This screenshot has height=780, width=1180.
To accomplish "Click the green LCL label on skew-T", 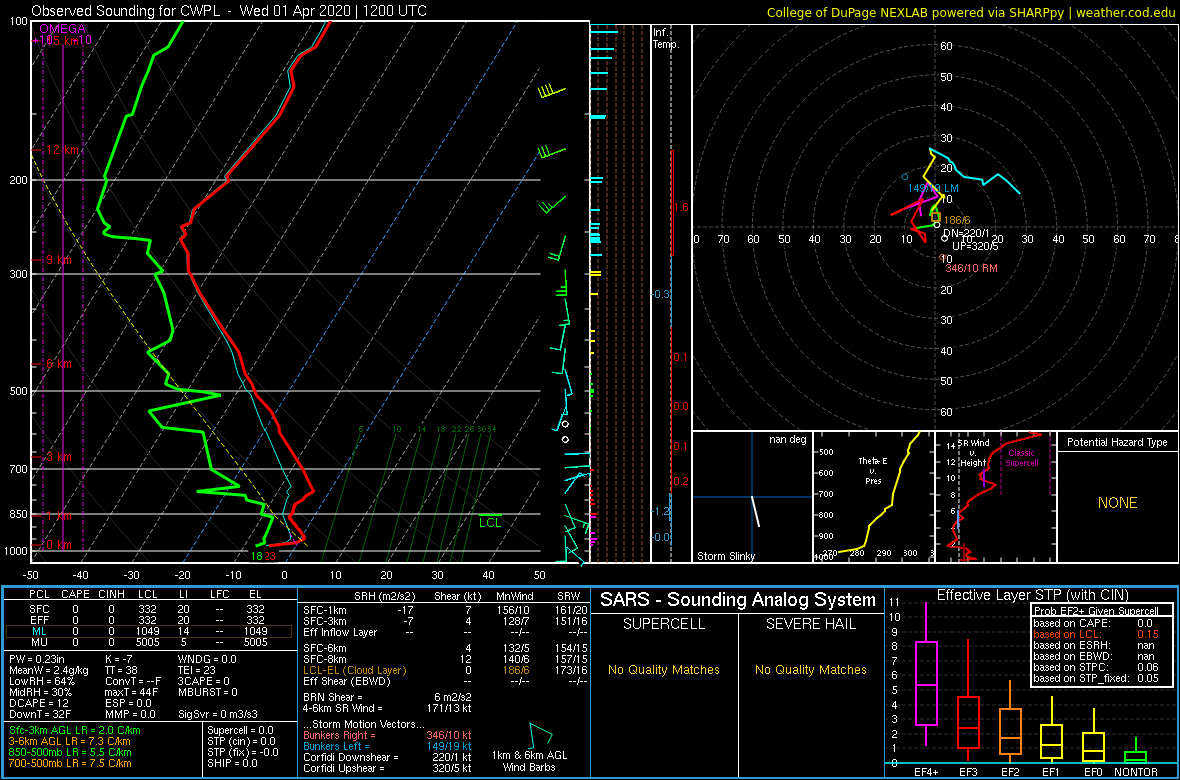I will coord(490,522).
